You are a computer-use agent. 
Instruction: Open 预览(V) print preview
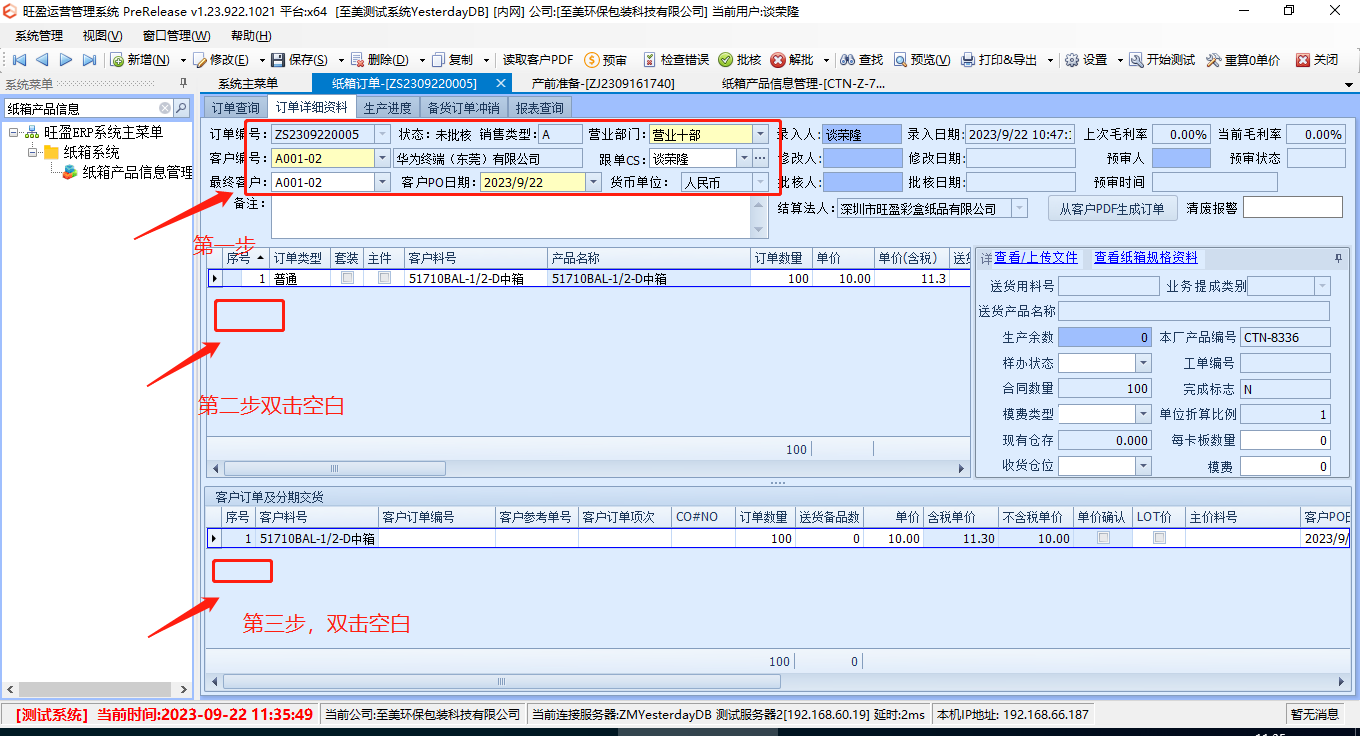pos(922,60)
